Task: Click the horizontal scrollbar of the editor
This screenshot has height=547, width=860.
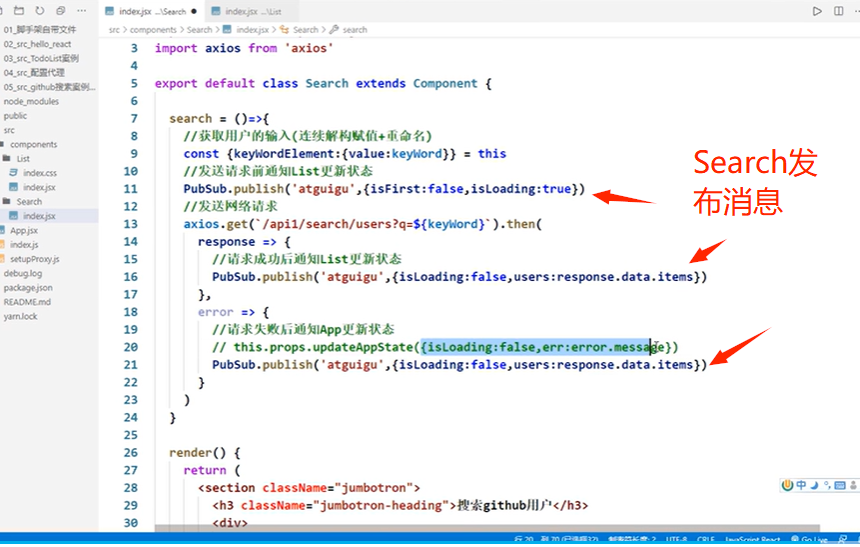Action: tap(487, 528)
